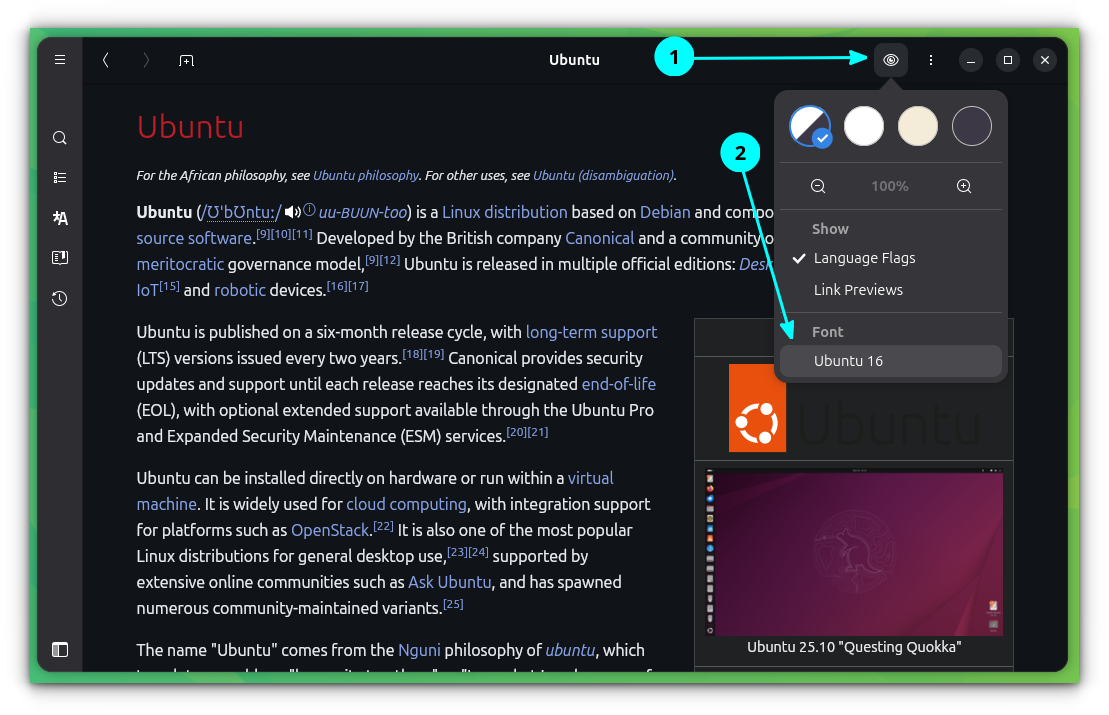Image resolution: width=1109 pixels, height=715 pixels.
Task: Toggle Link Previews option
Action: (x=890, y=290)
